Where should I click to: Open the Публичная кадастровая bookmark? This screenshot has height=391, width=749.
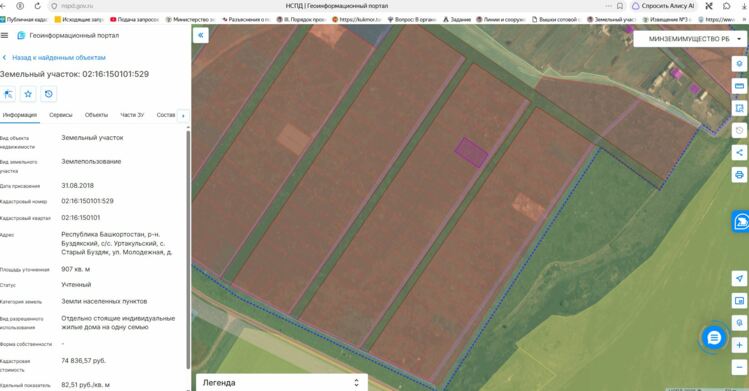tap(24, 20)
